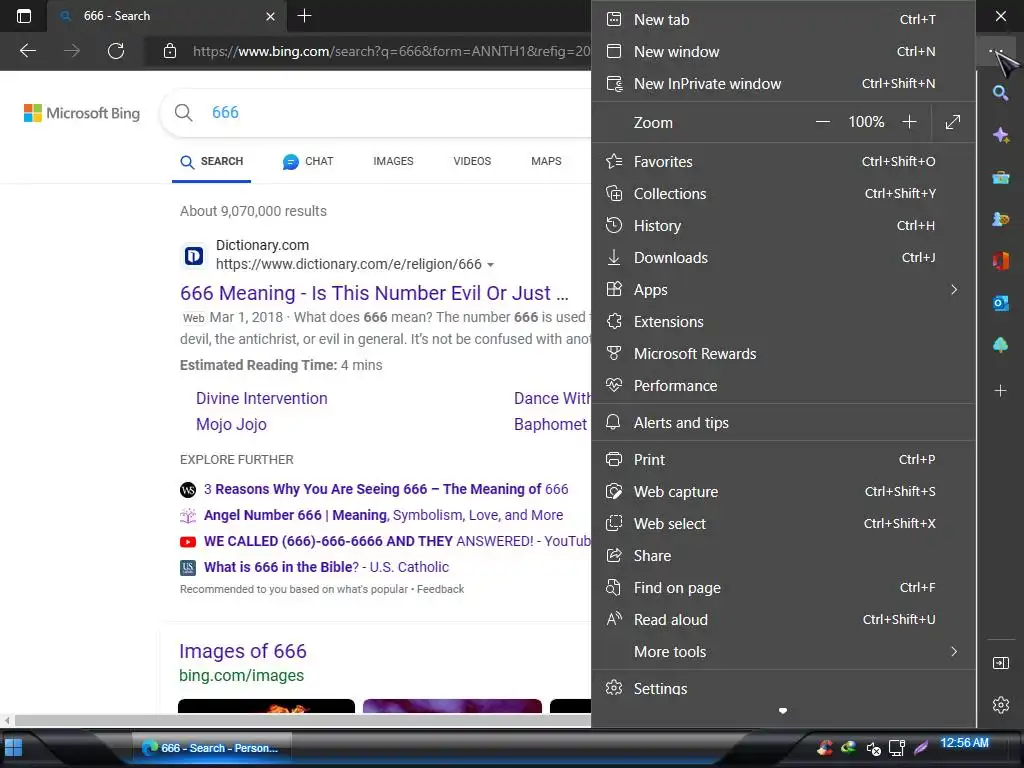This screenshot has height=768, width=1024.
Task: Open 3 Reasons Why You Are Seeing 666
Action: coord(386,489)
